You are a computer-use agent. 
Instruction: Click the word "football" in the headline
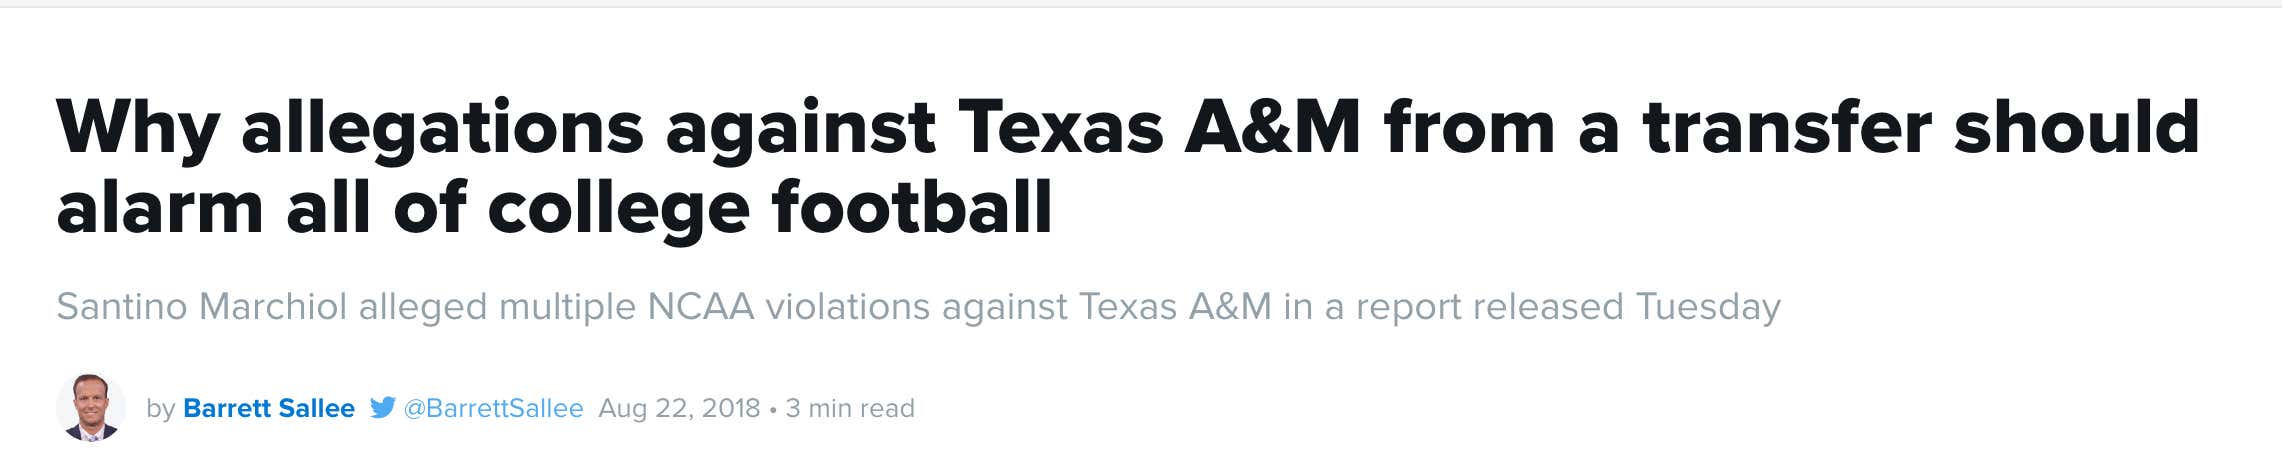point(912,207)
